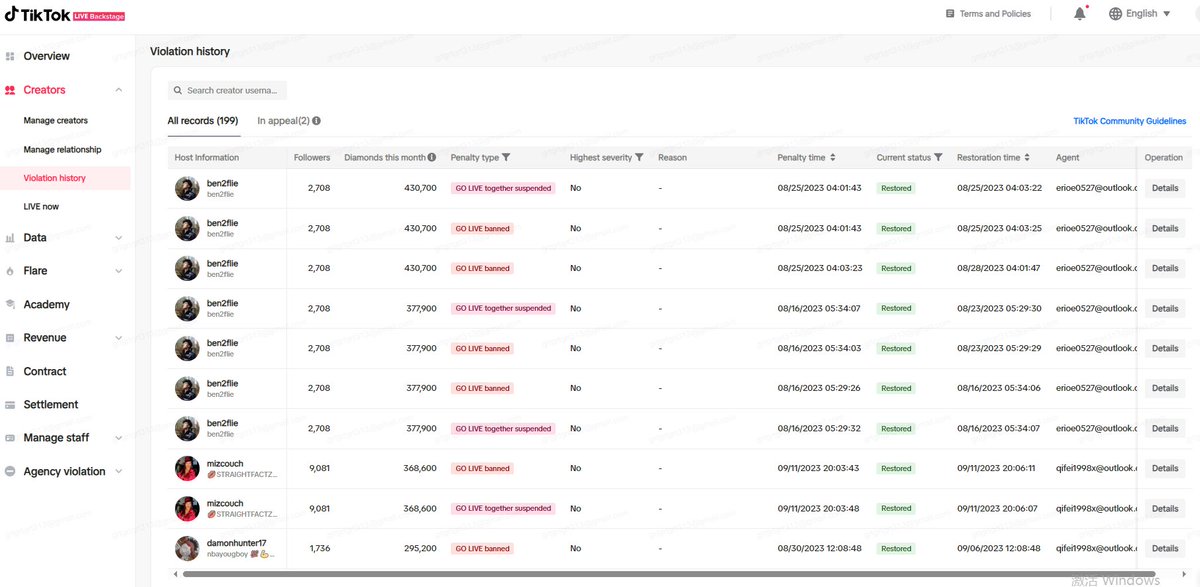
Task: Switch to In appeal(2) tab
Action: (x=283, y=121)
